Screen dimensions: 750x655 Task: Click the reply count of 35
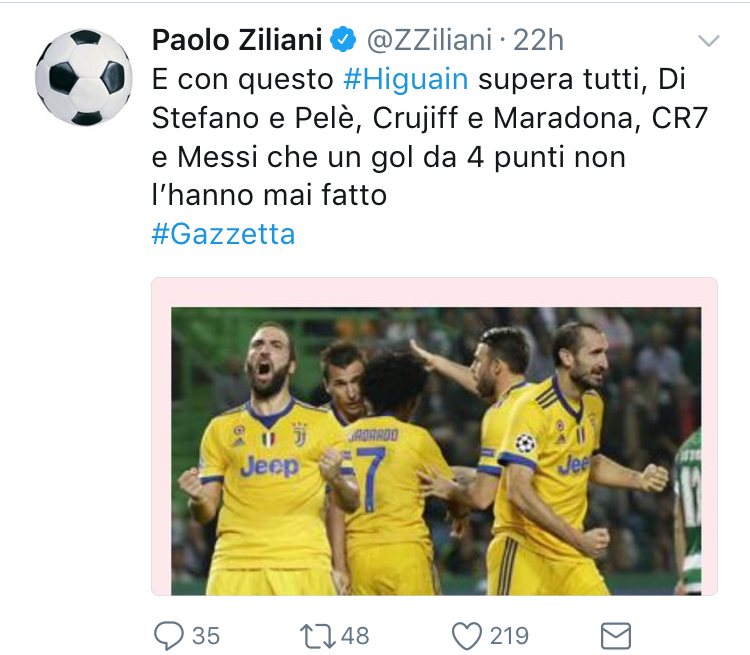click(205, 634)
